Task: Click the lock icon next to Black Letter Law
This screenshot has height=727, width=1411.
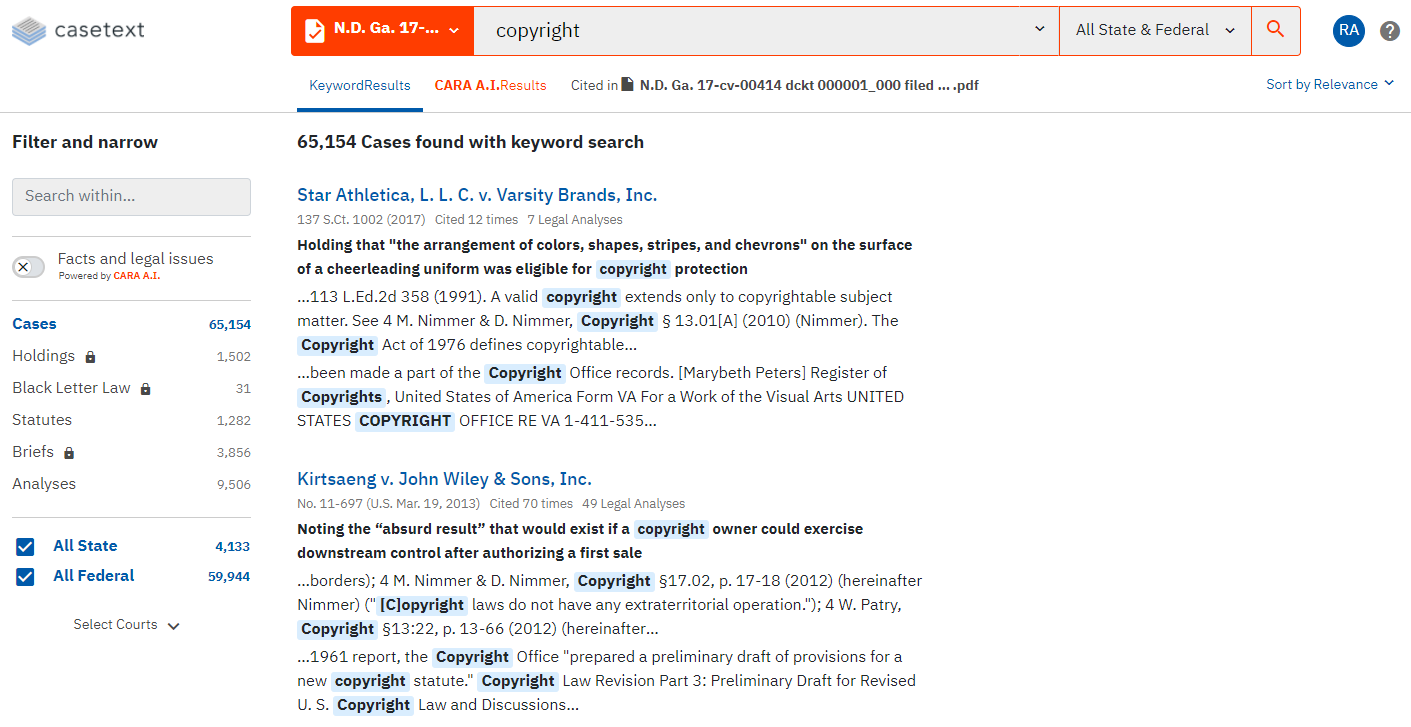Action: (x=145, y=389)
